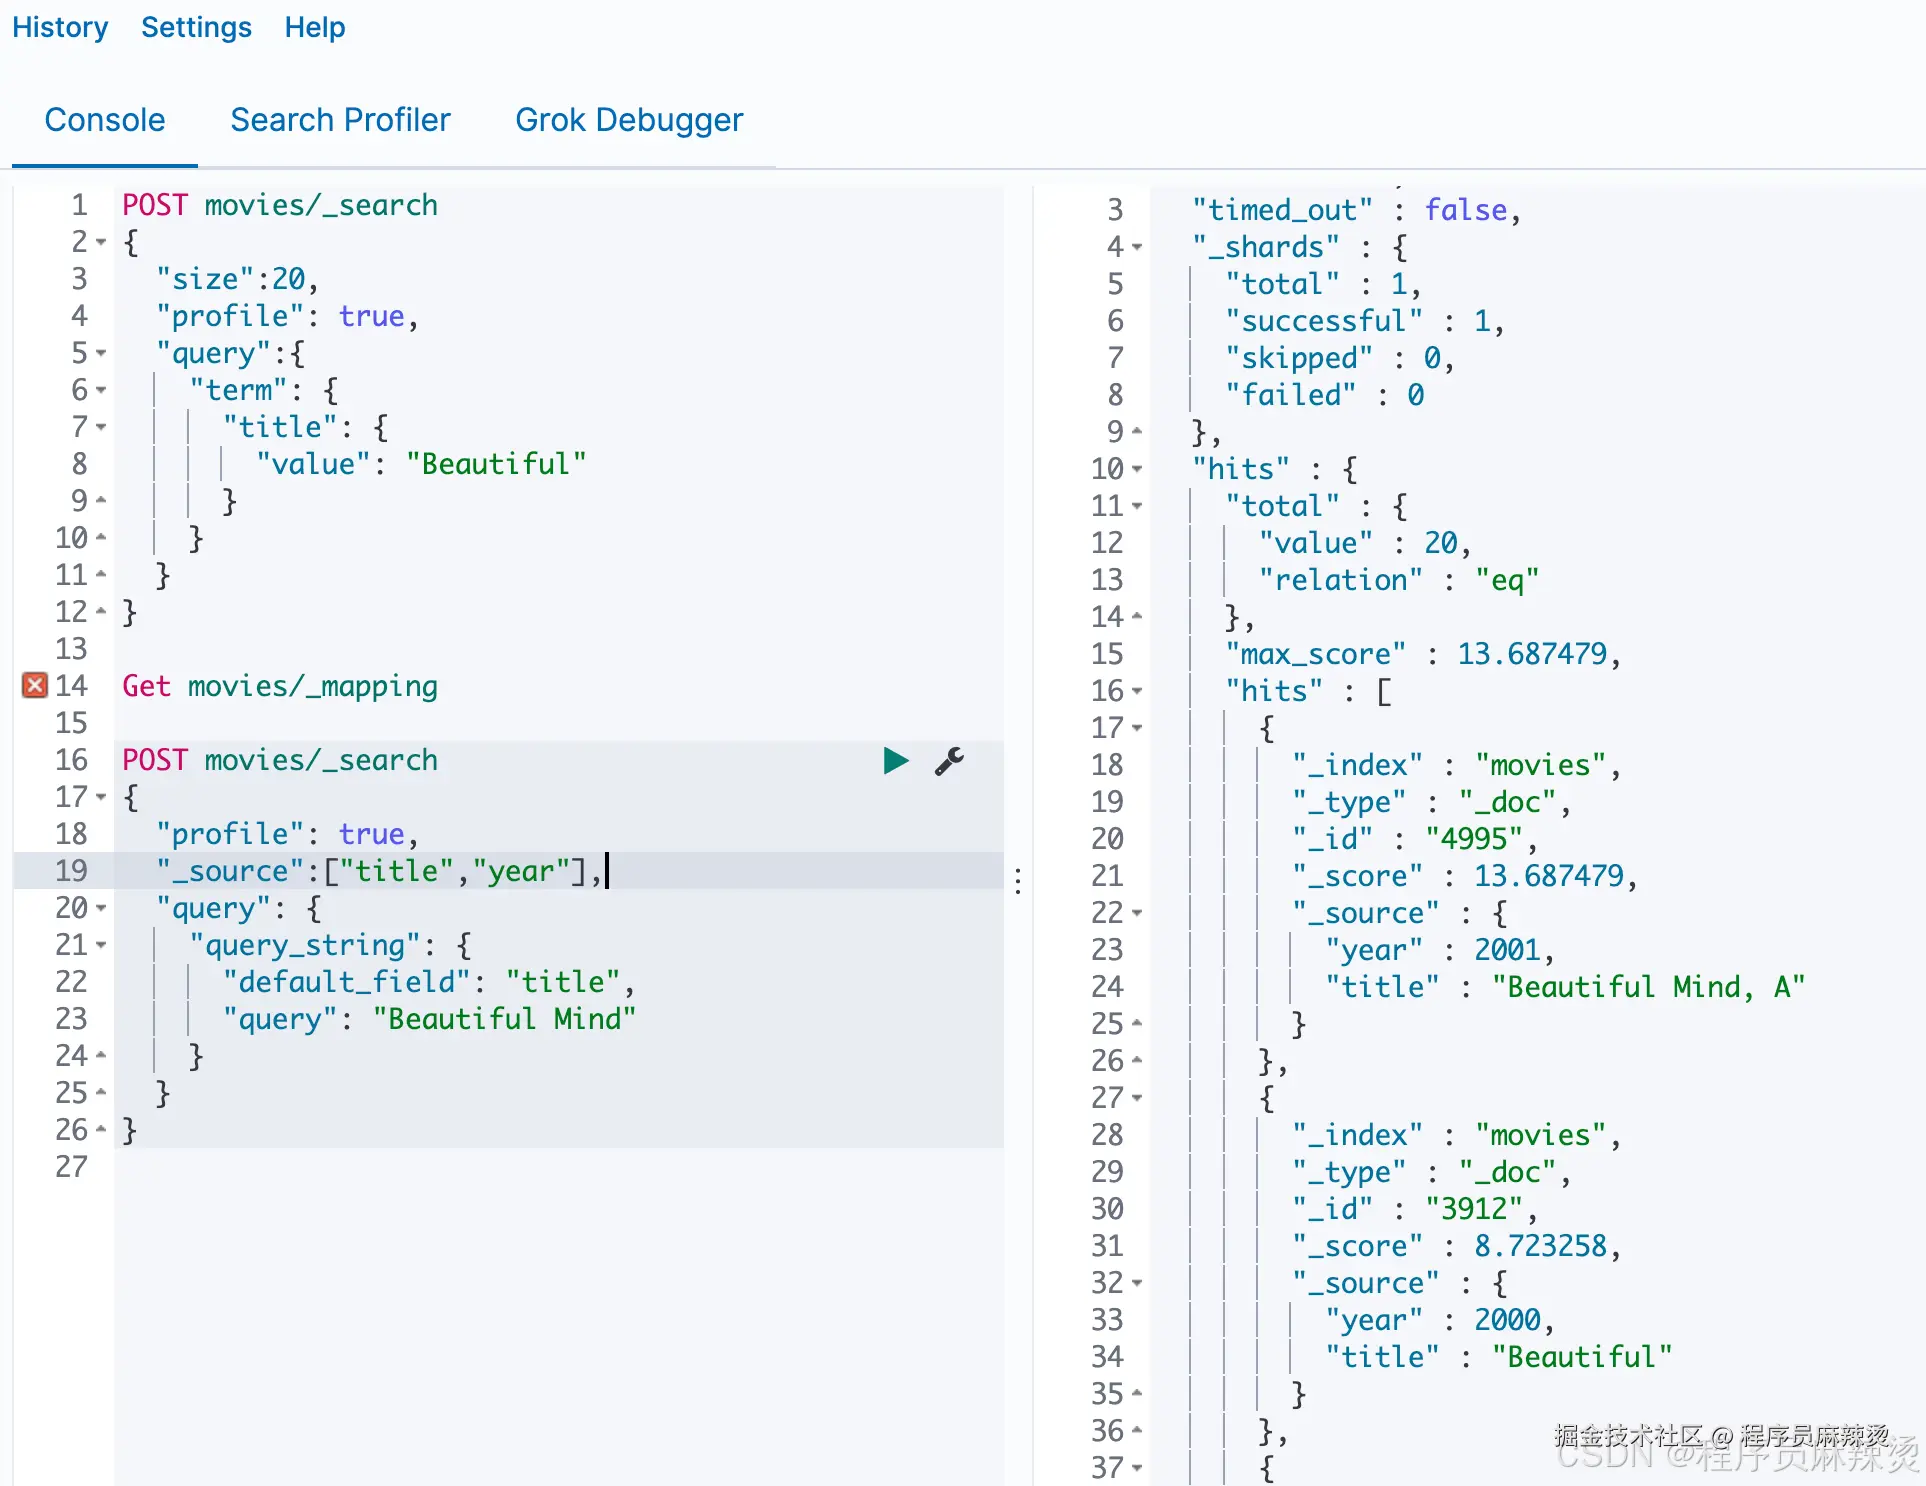The width and height of the screenshot is (1926, 1486).
Task: Select the Console tab
Action: pos(105,120)
